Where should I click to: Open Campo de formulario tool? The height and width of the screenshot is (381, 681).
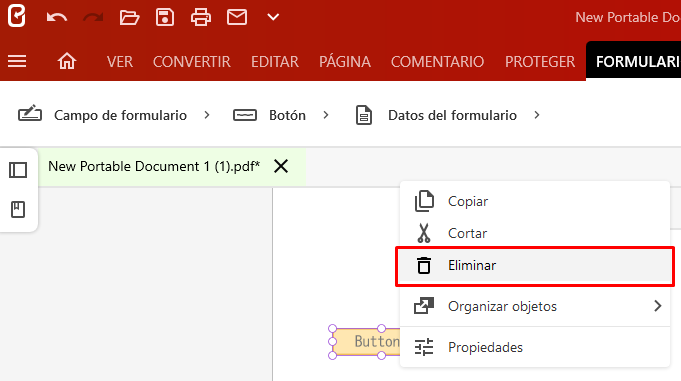point(120,115)
